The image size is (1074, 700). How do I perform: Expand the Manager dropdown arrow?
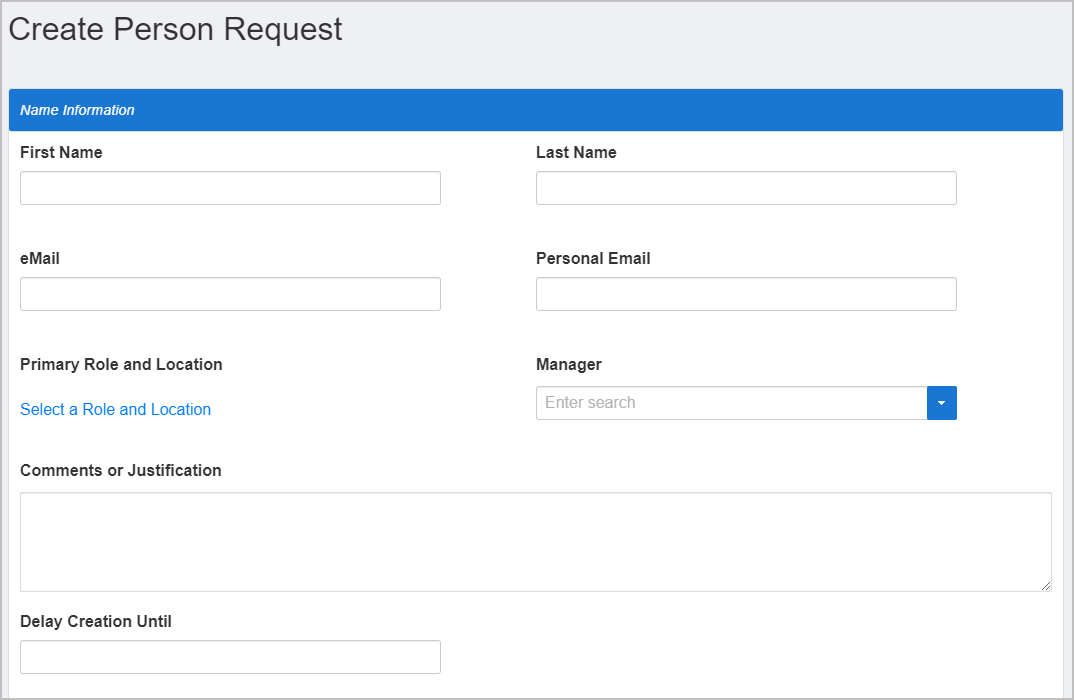942,403
